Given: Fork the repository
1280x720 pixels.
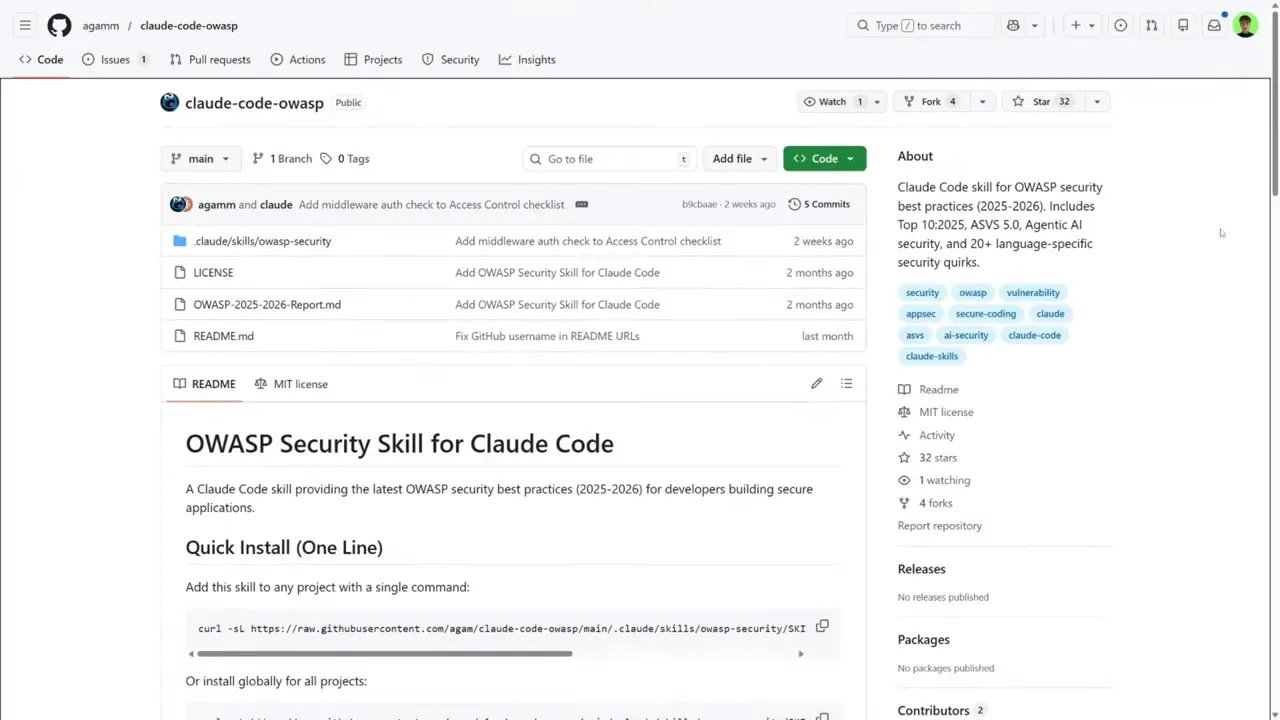Looking at the screenshot, I should pos(931,101).
